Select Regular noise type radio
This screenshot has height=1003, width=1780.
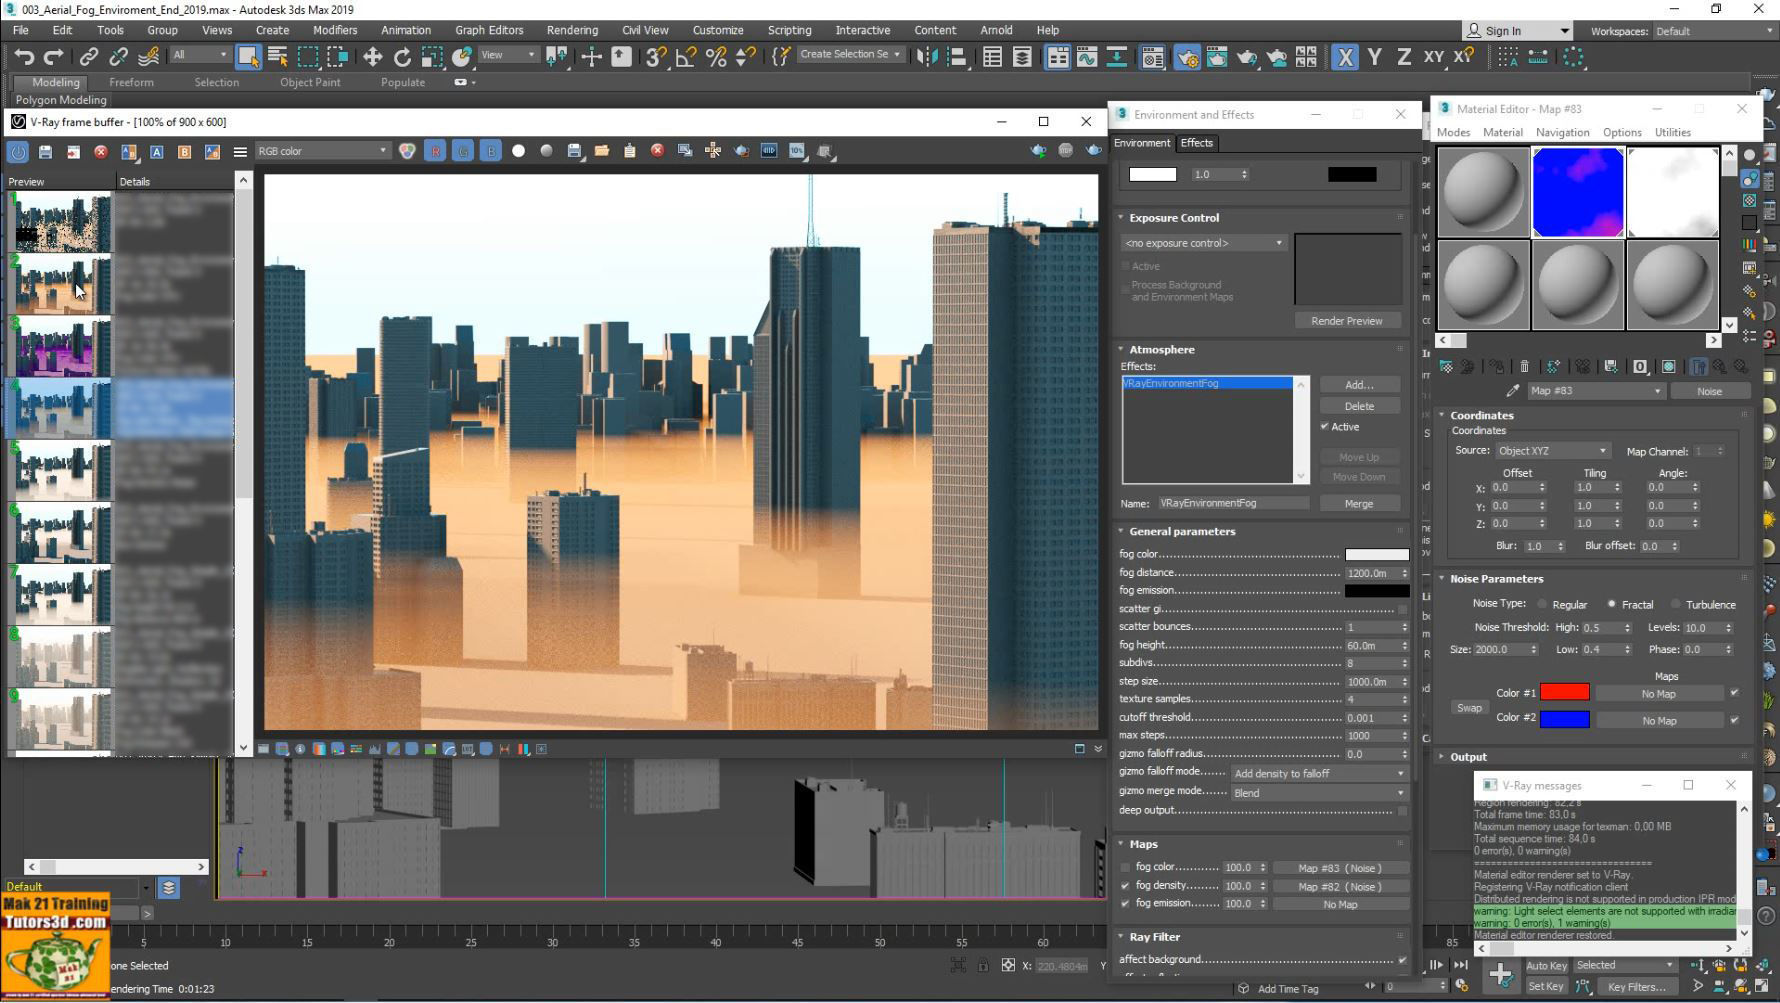point(1542,605)
